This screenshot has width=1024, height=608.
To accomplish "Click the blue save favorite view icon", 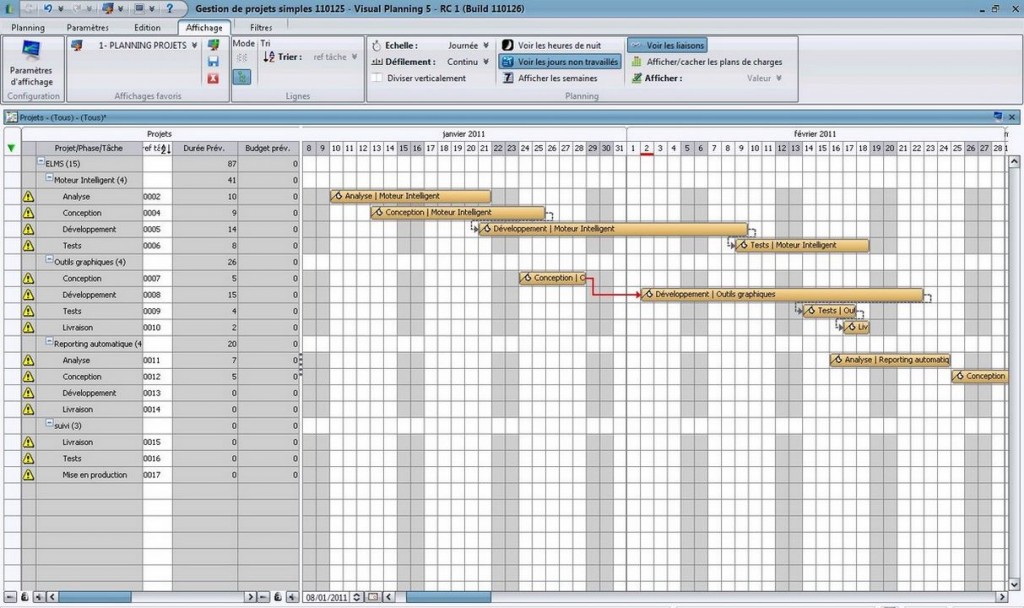I will (213, 61).
